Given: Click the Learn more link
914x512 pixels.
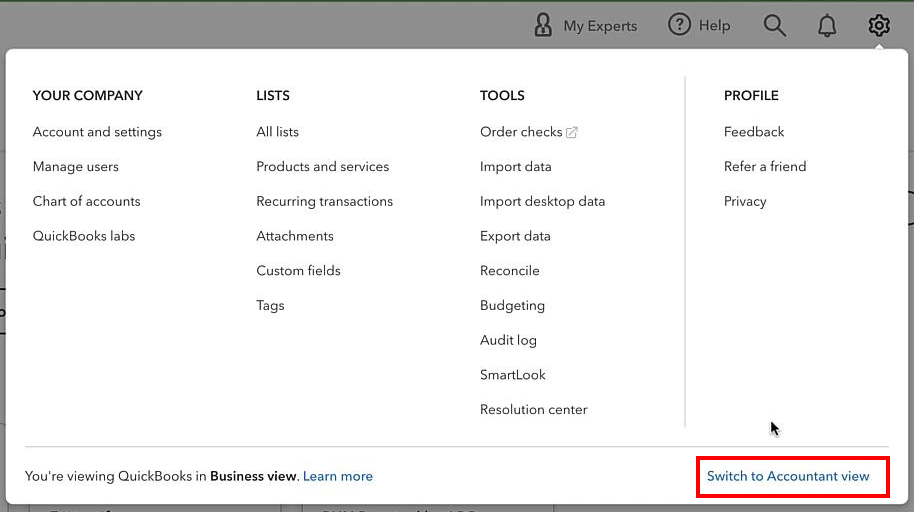Looking at the screenshot, I should tap(338, 476).
